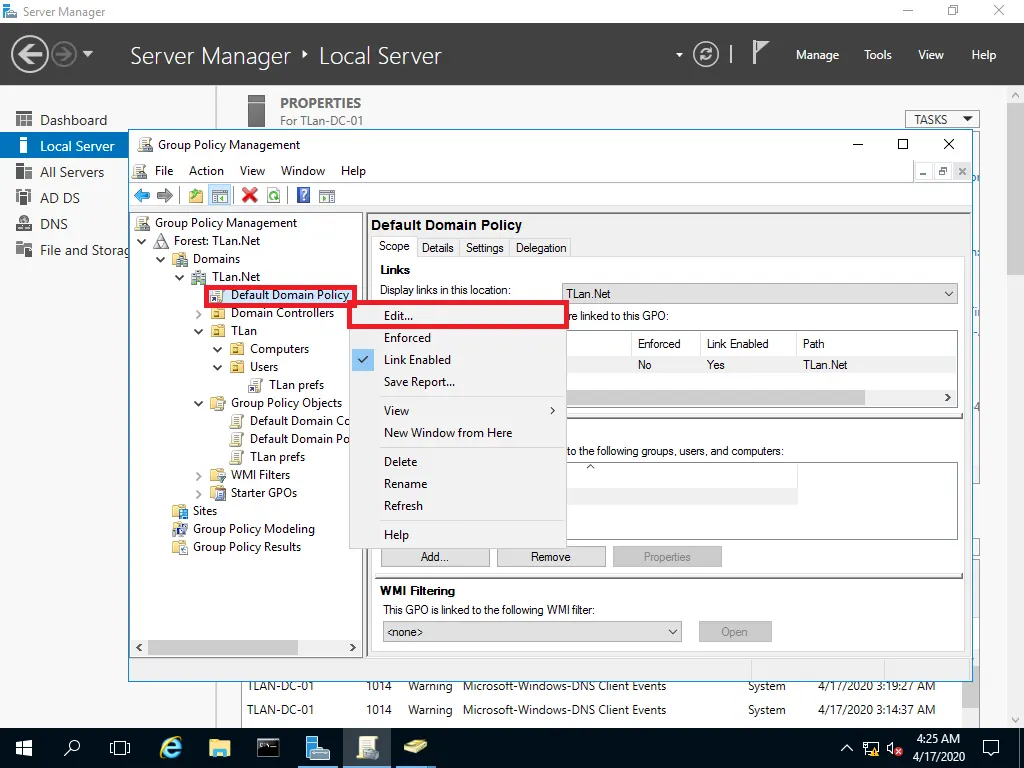Launch Internet Explorer from the taskbar
This screenshot has width=1024, height=768.
[170, 748]
